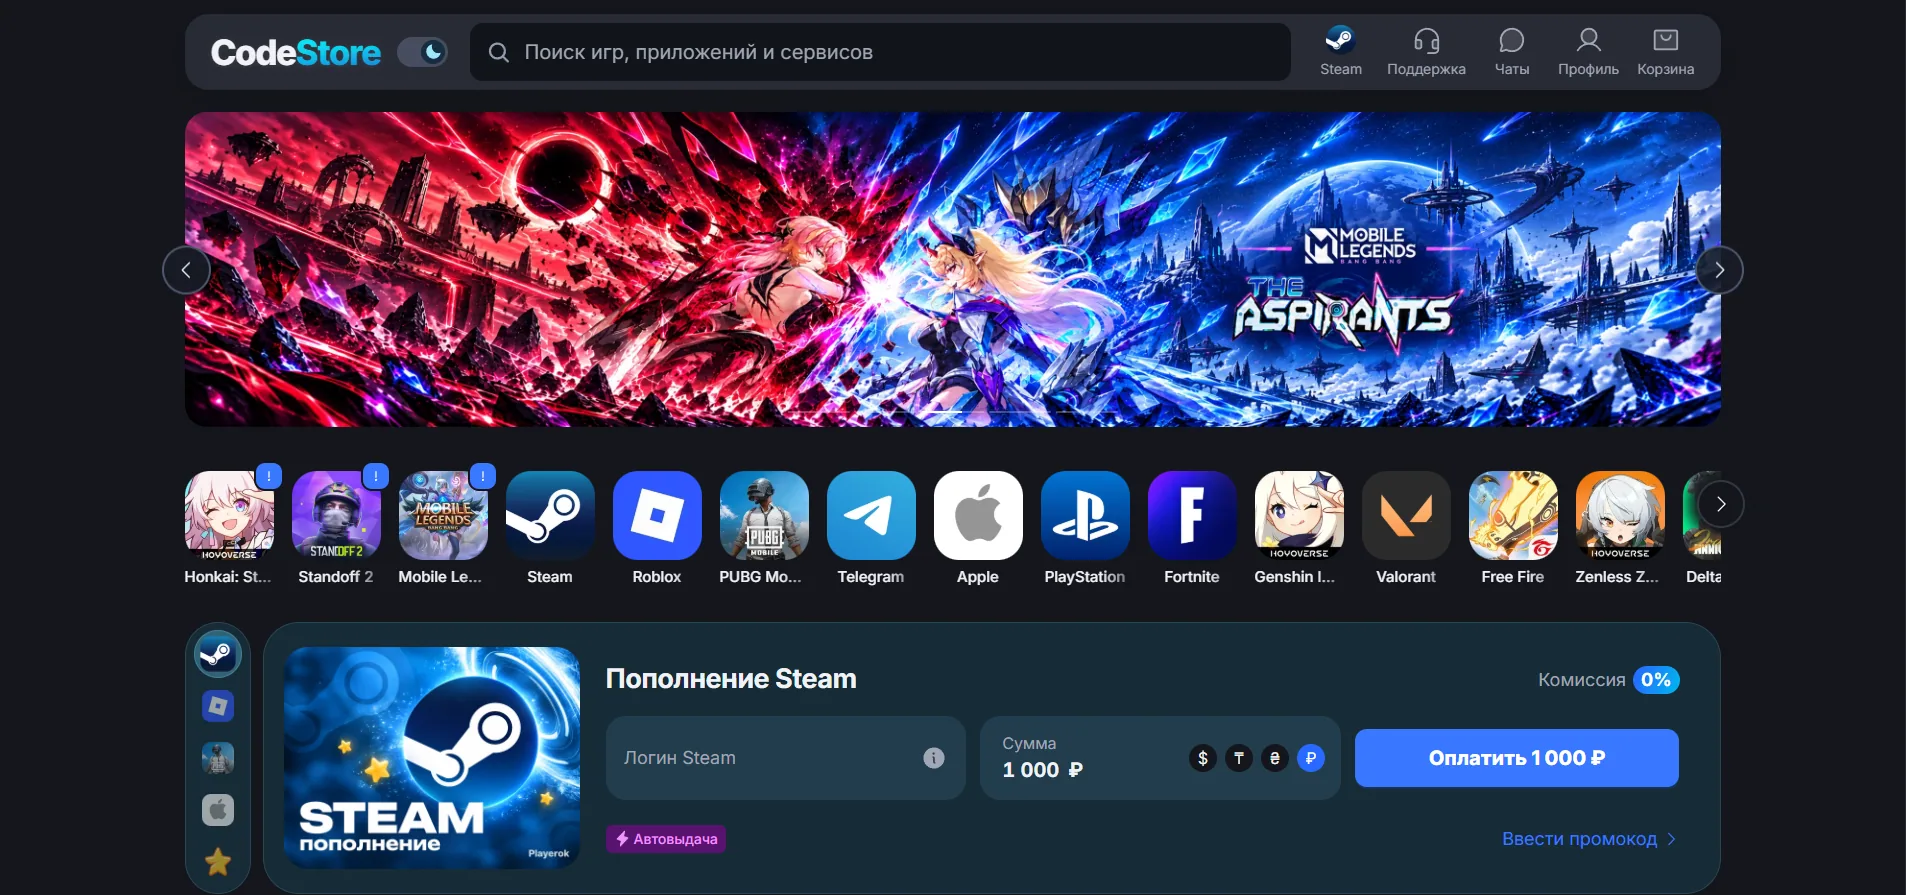The width and height of the screenshot is (1906, 895).
Task: Show previous banner slide
Action: [186, 270]
